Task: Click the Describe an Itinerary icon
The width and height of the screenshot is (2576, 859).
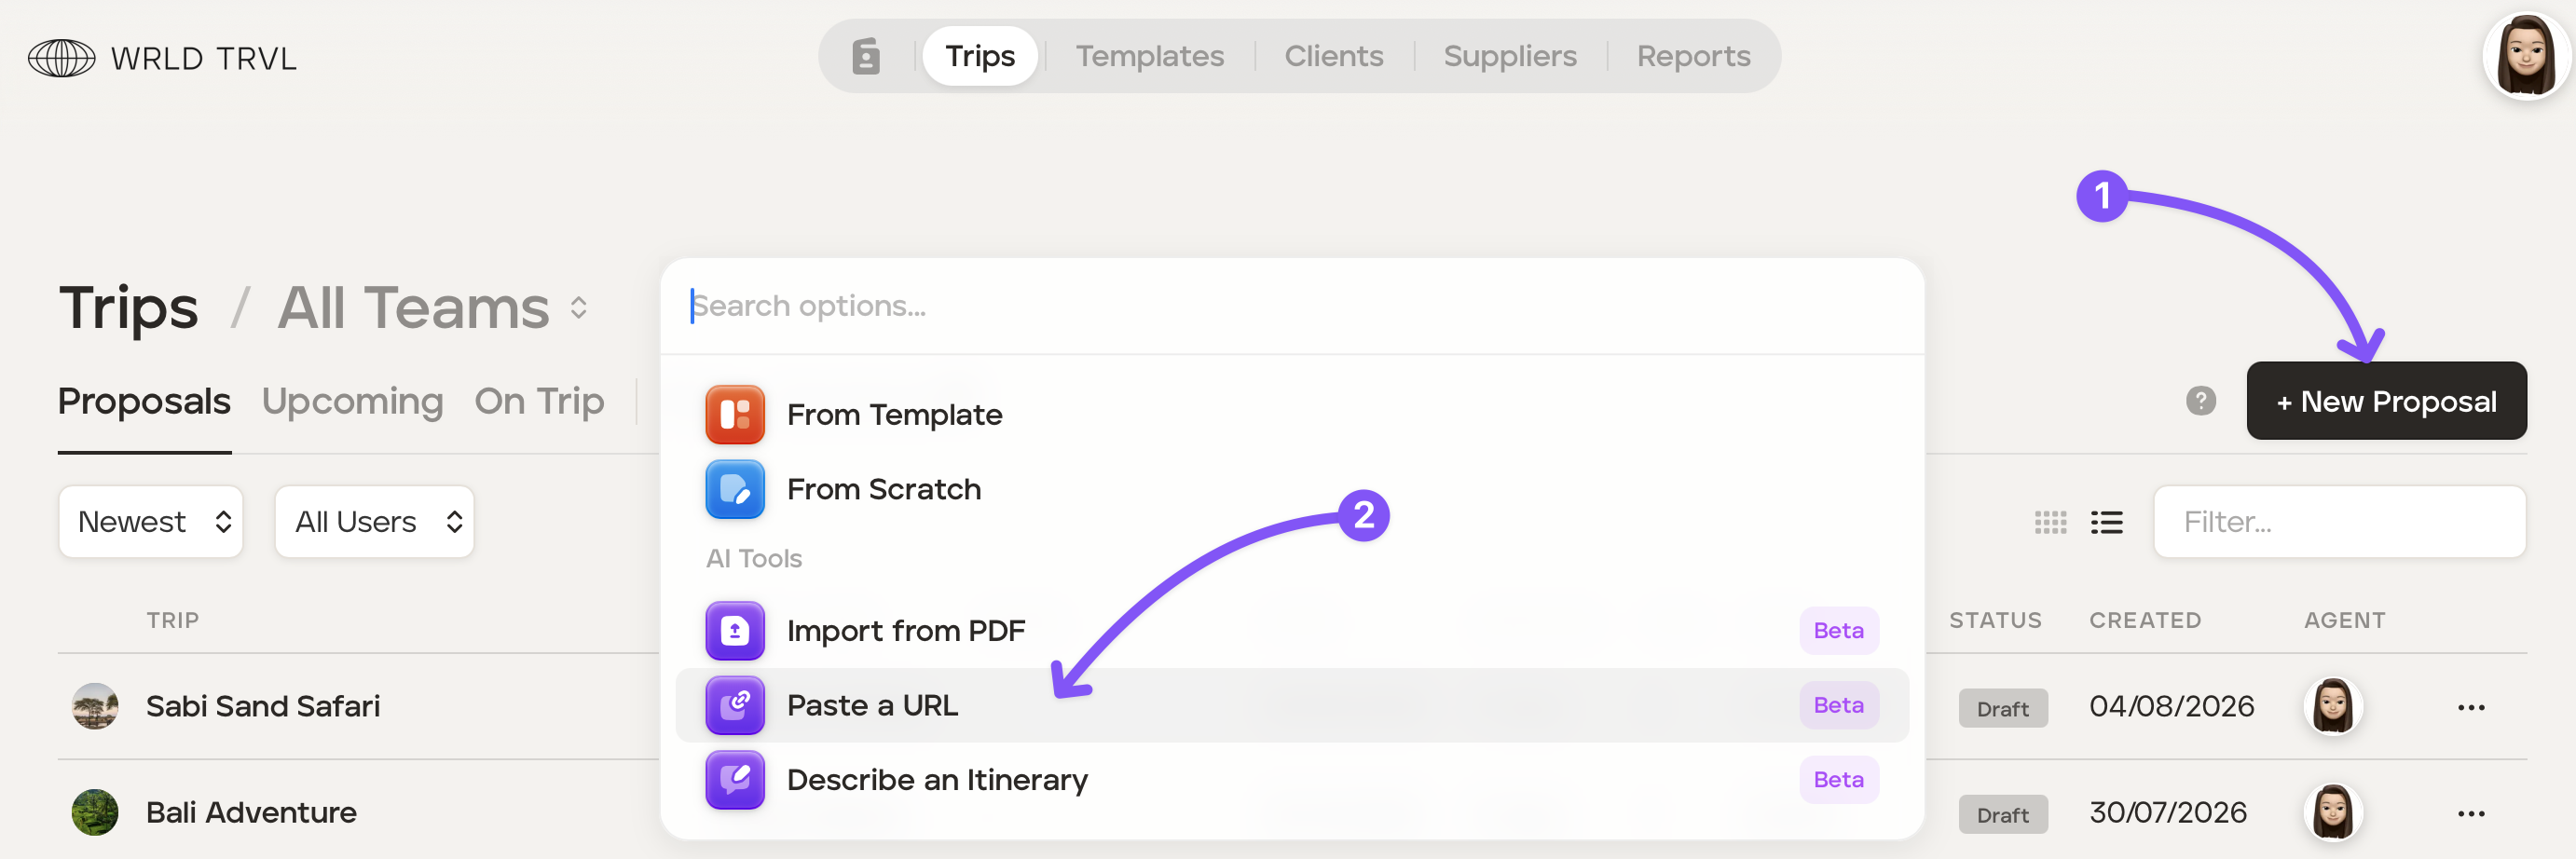Action: coord(735,780)
